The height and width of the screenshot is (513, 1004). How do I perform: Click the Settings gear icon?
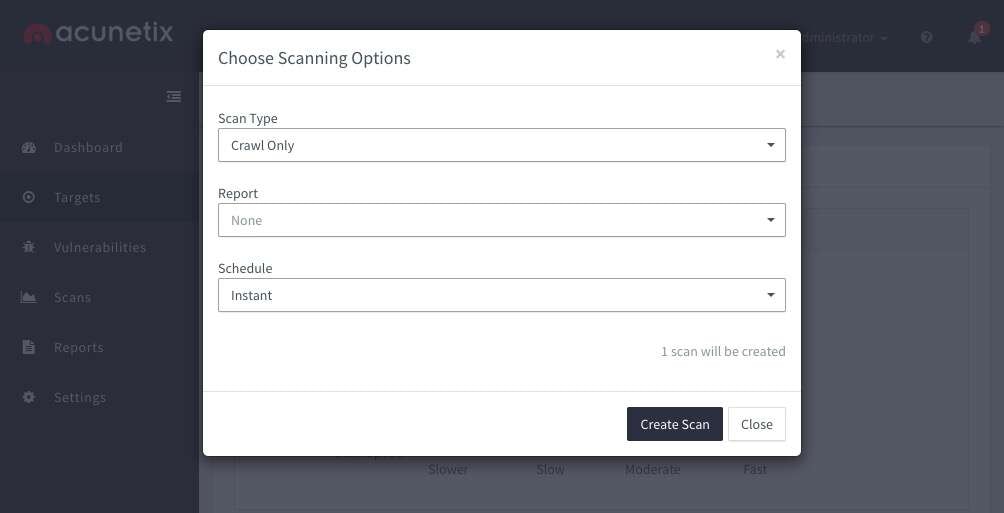(29, 397)
